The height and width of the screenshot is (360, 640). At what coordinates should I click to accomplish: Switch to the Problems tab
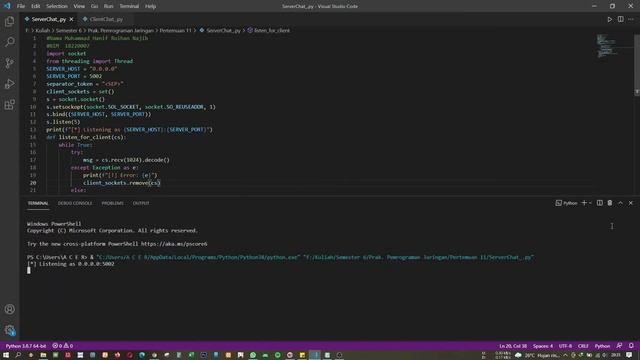[112, 203]
